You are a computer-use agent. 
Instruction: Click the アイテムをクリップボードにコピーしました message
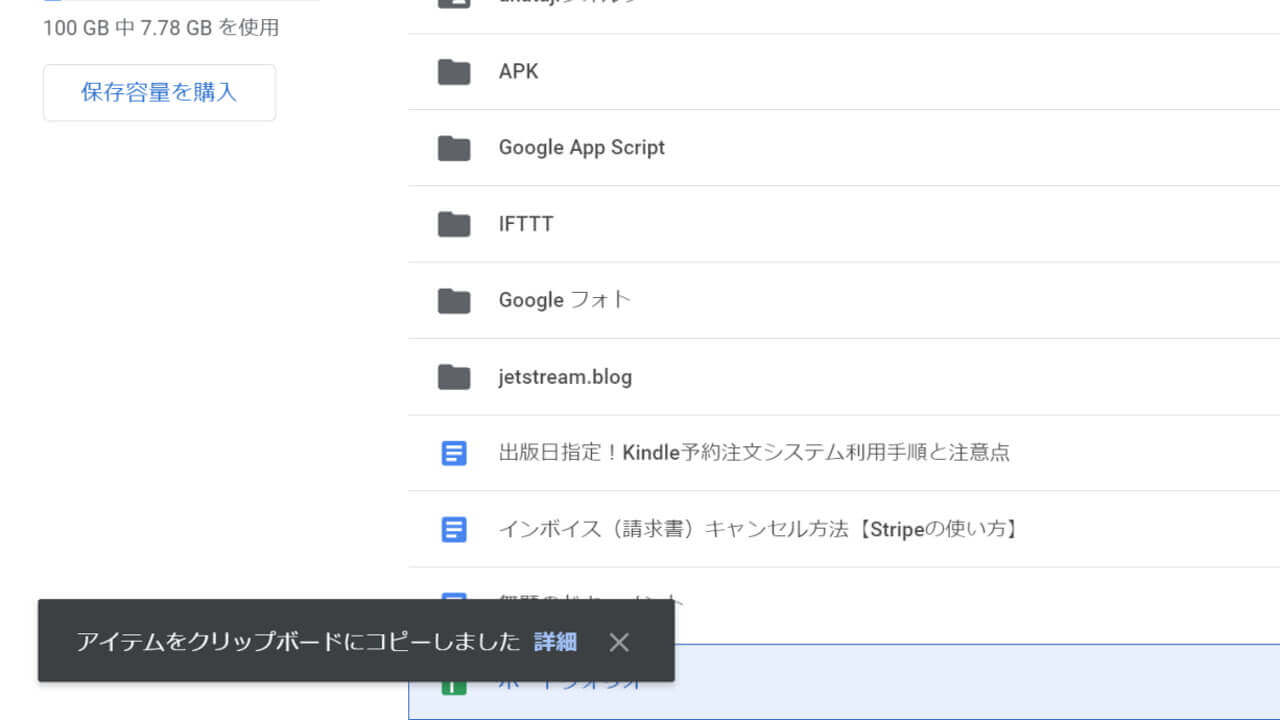(299, 642)
